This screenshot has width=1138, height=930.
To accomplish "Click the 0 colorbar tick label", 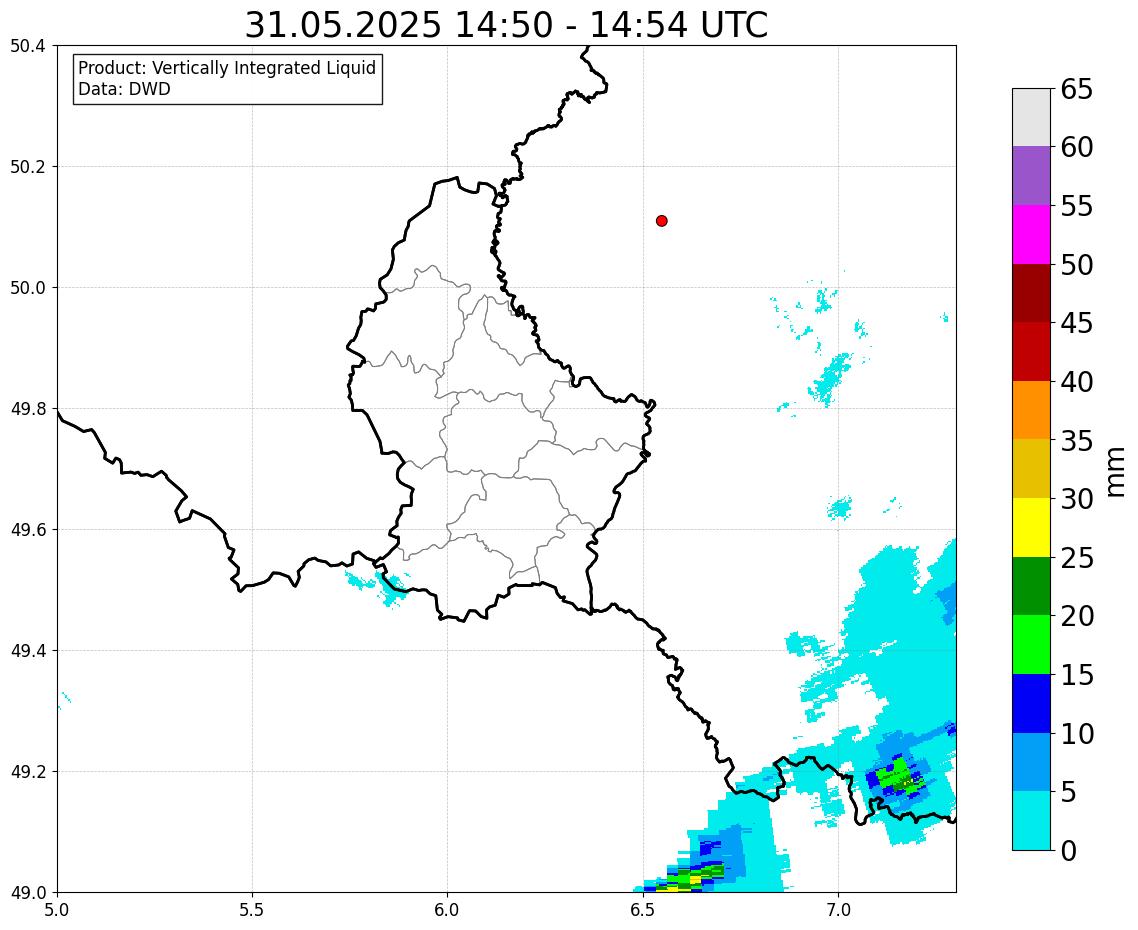I will click(1068, 850).
